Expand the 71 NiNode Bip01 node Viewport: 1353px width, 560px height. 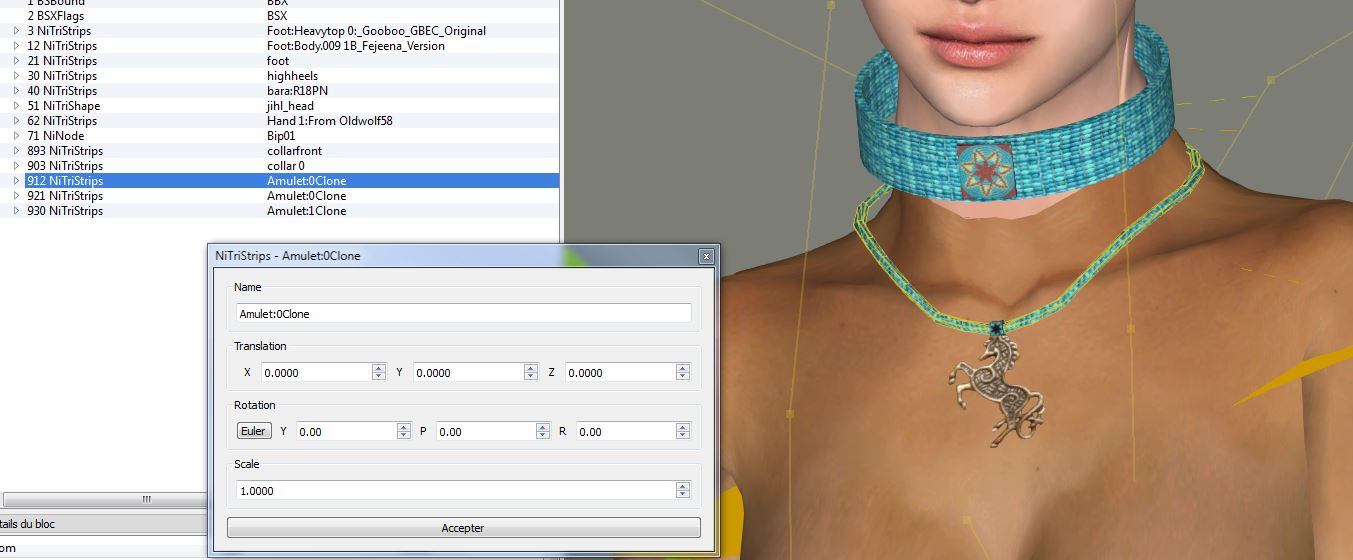tap(17, 136)
